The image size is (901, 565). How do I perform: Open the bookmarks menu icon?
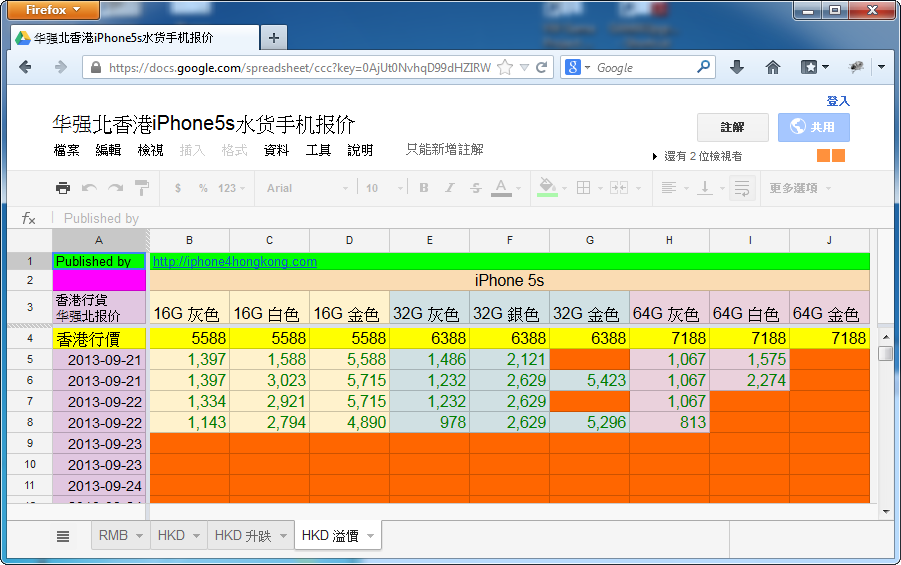pyautogui.click(x=809, y=67)
